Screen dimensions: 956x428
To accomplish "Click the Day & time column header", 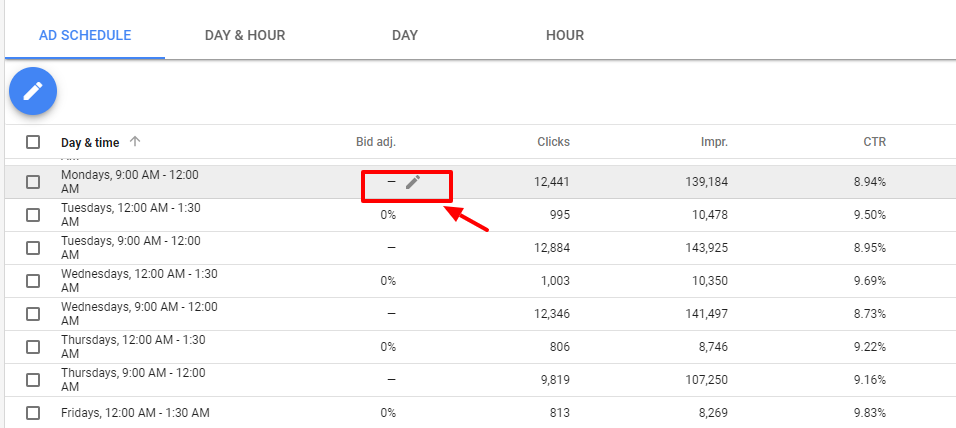I will pos(90,143).
